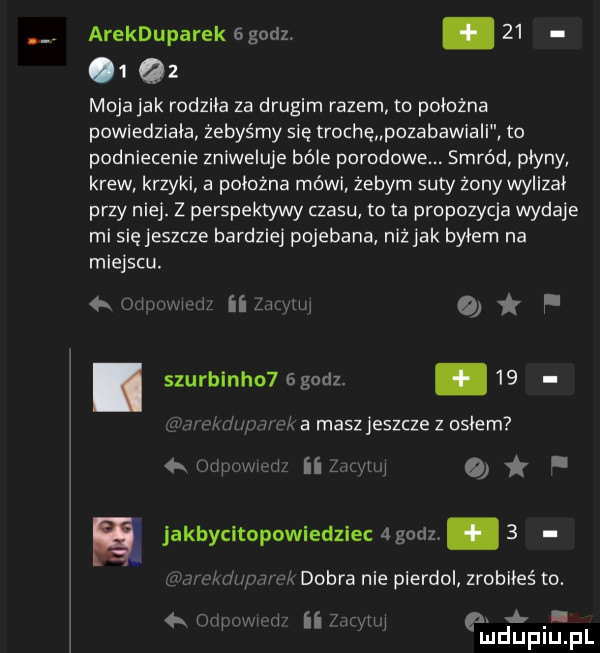Award a badge to szurbinho7's reply
600x653 pixels.
(477, 469)
